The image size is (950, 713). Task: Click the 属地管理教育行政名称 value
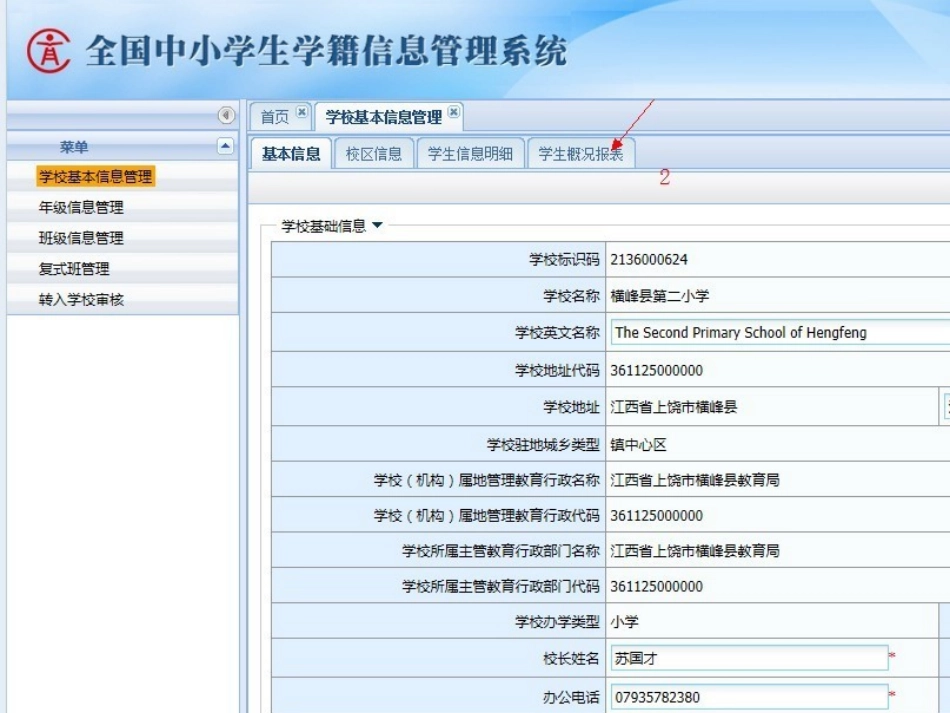pos(694,480)
